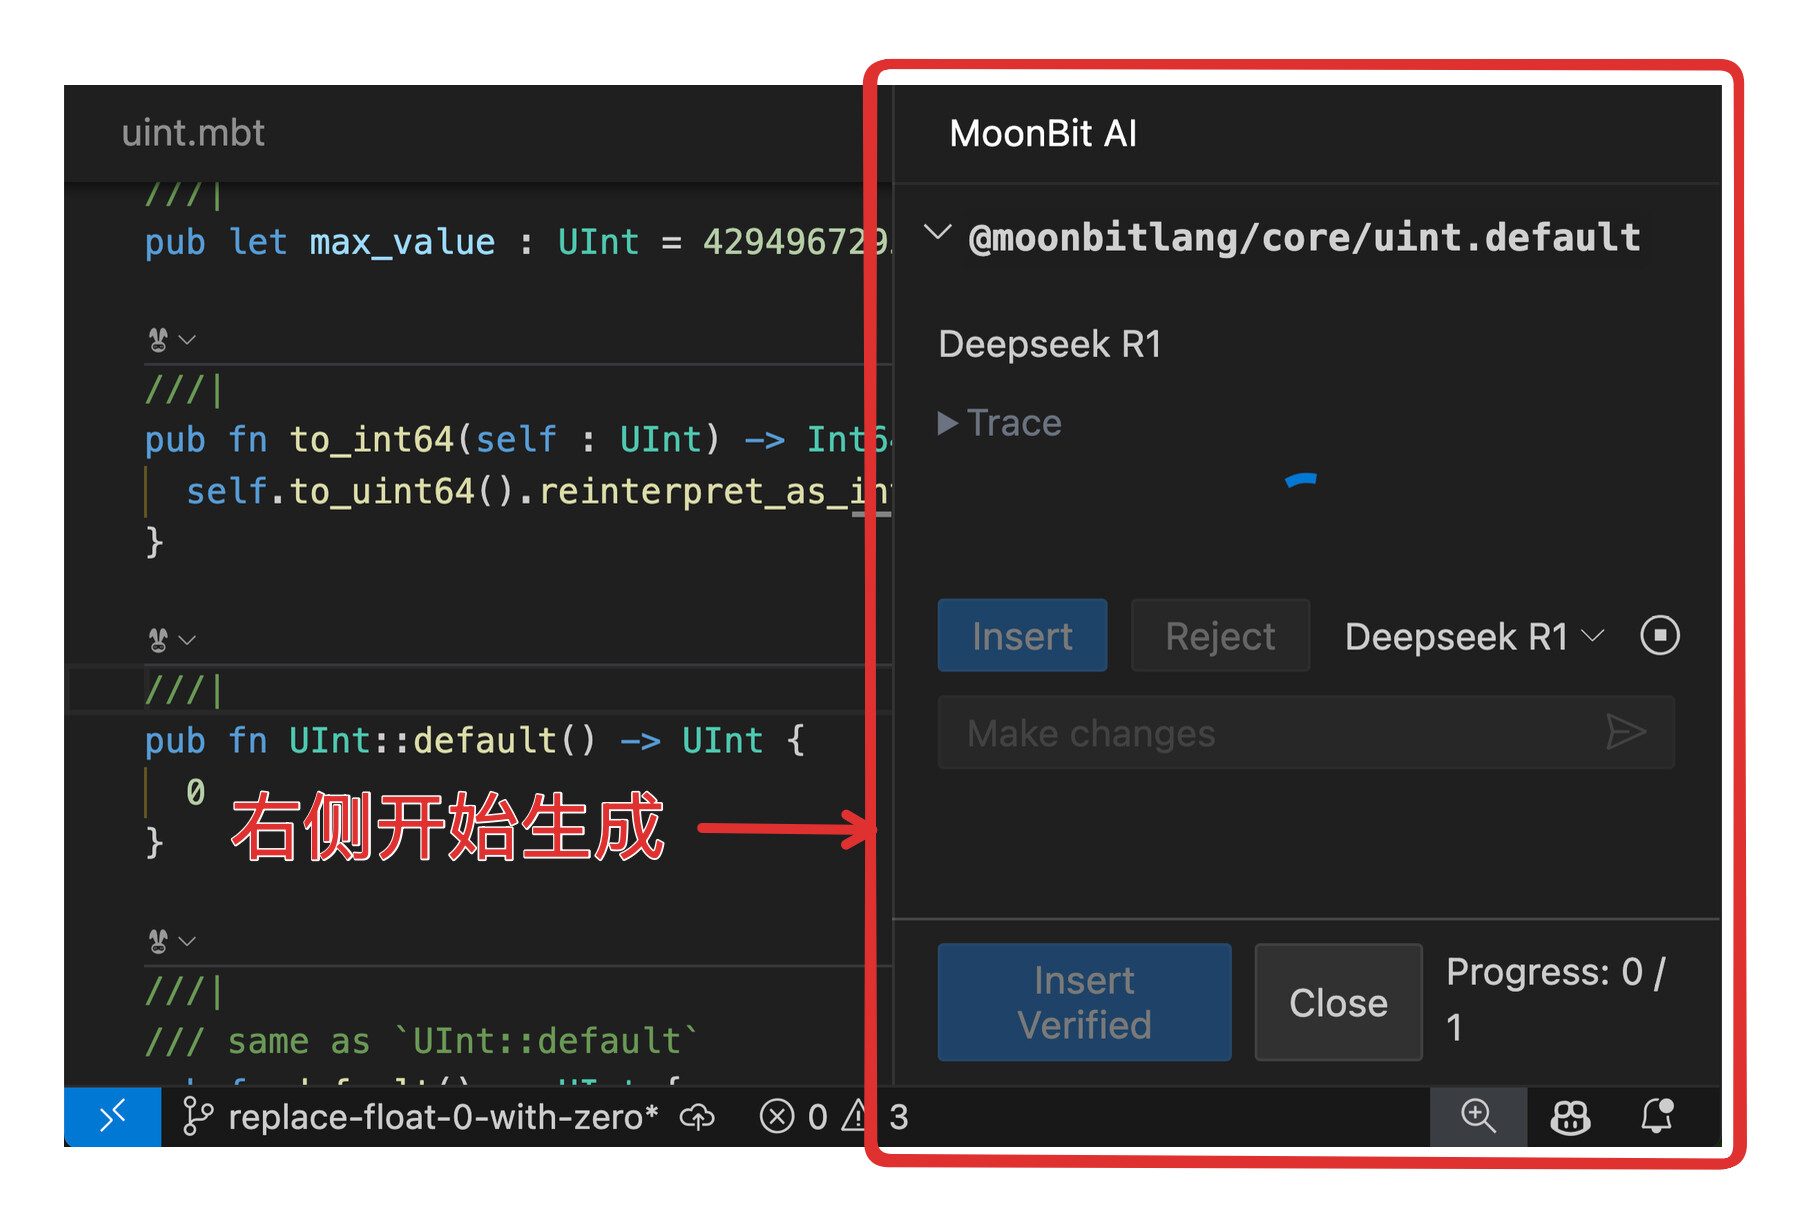The width and height of the screenshot is (1804, 1226).
Task: Click the MoonBit icon above 'same as' comment
Action: pos(158,940)
